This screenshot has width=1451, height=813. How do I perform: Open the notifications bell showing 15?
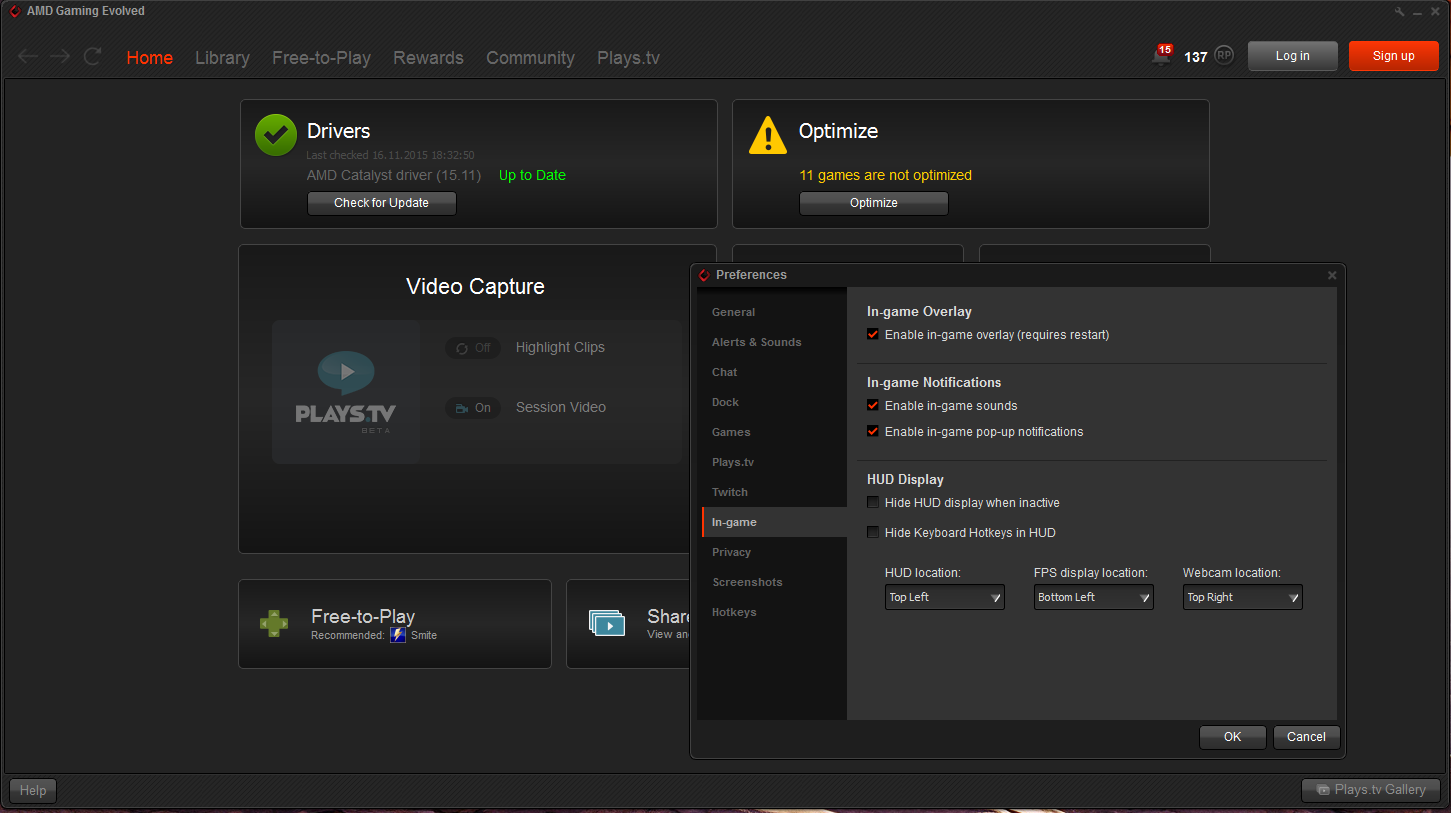pos(1161,56)
